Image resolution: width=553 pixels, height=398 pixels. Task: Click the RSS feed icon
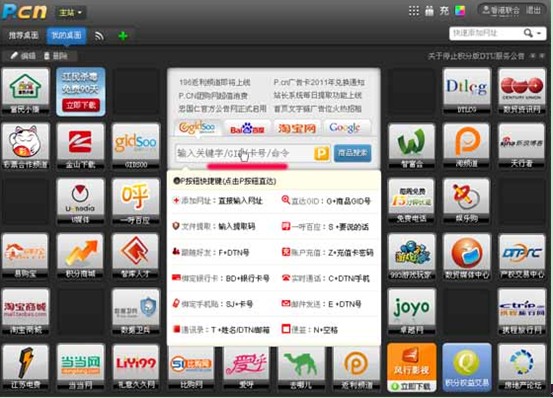coord(99,36)
